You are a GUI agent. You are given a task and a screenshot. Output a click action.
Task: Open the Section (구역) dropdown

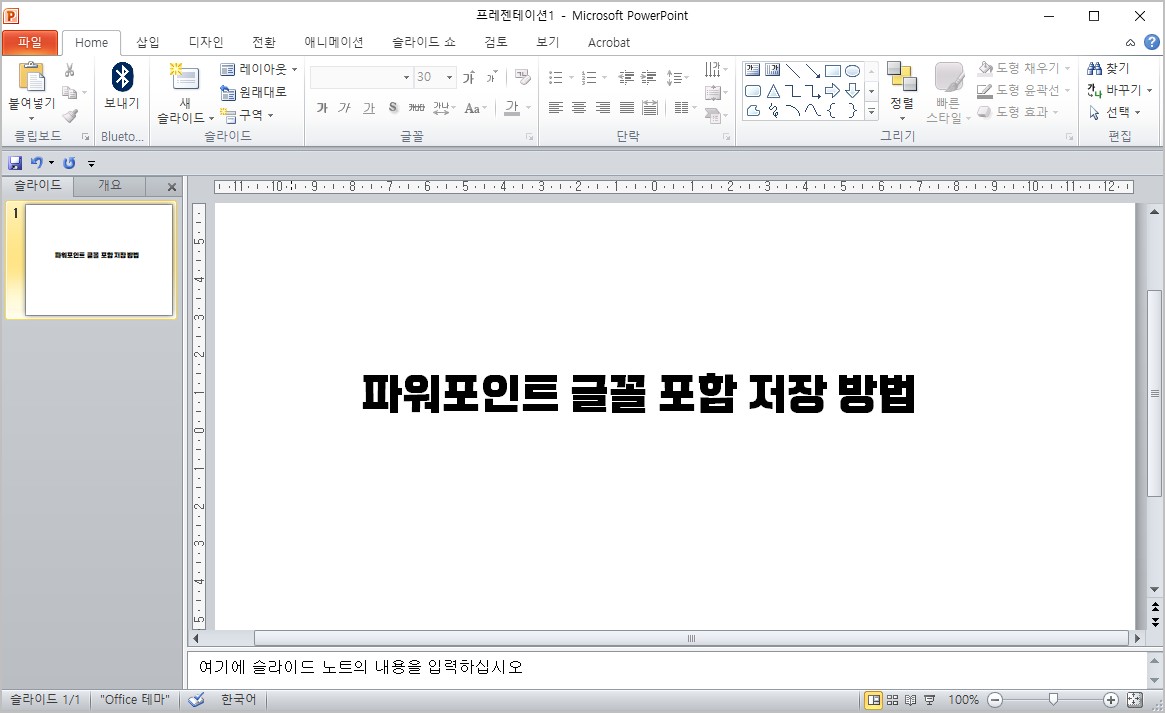click(x=247, y=115)
